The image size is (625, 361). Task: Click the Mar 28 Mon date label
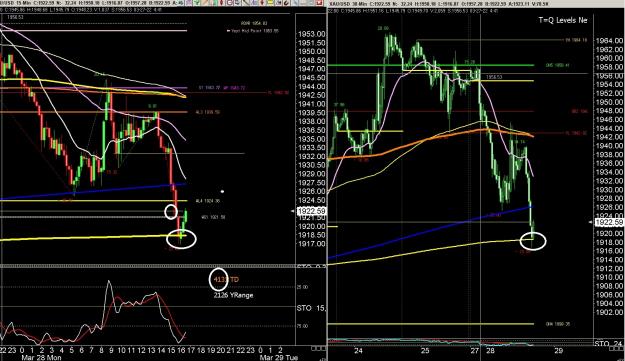pos(41,357)
